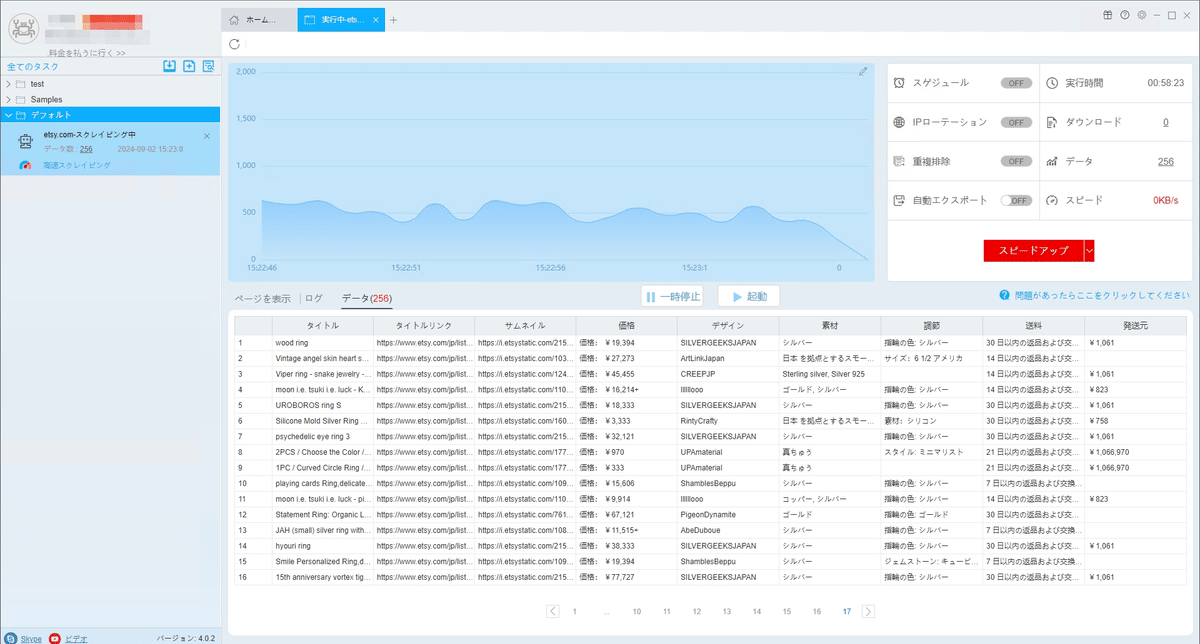The image size is (1200, 644).
Task: Click the 起動 start button
Action: tap(748, 296)
